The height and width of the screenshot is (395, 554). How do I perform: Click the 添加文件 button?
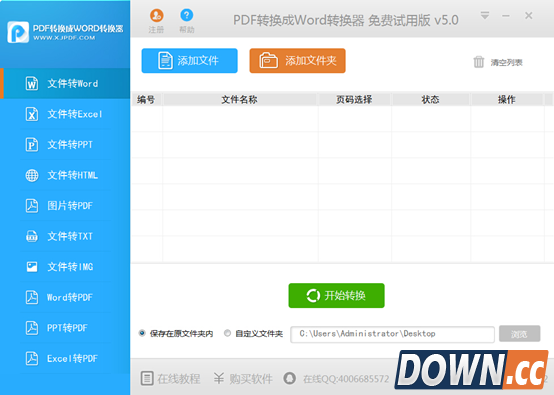coord(189,61)
